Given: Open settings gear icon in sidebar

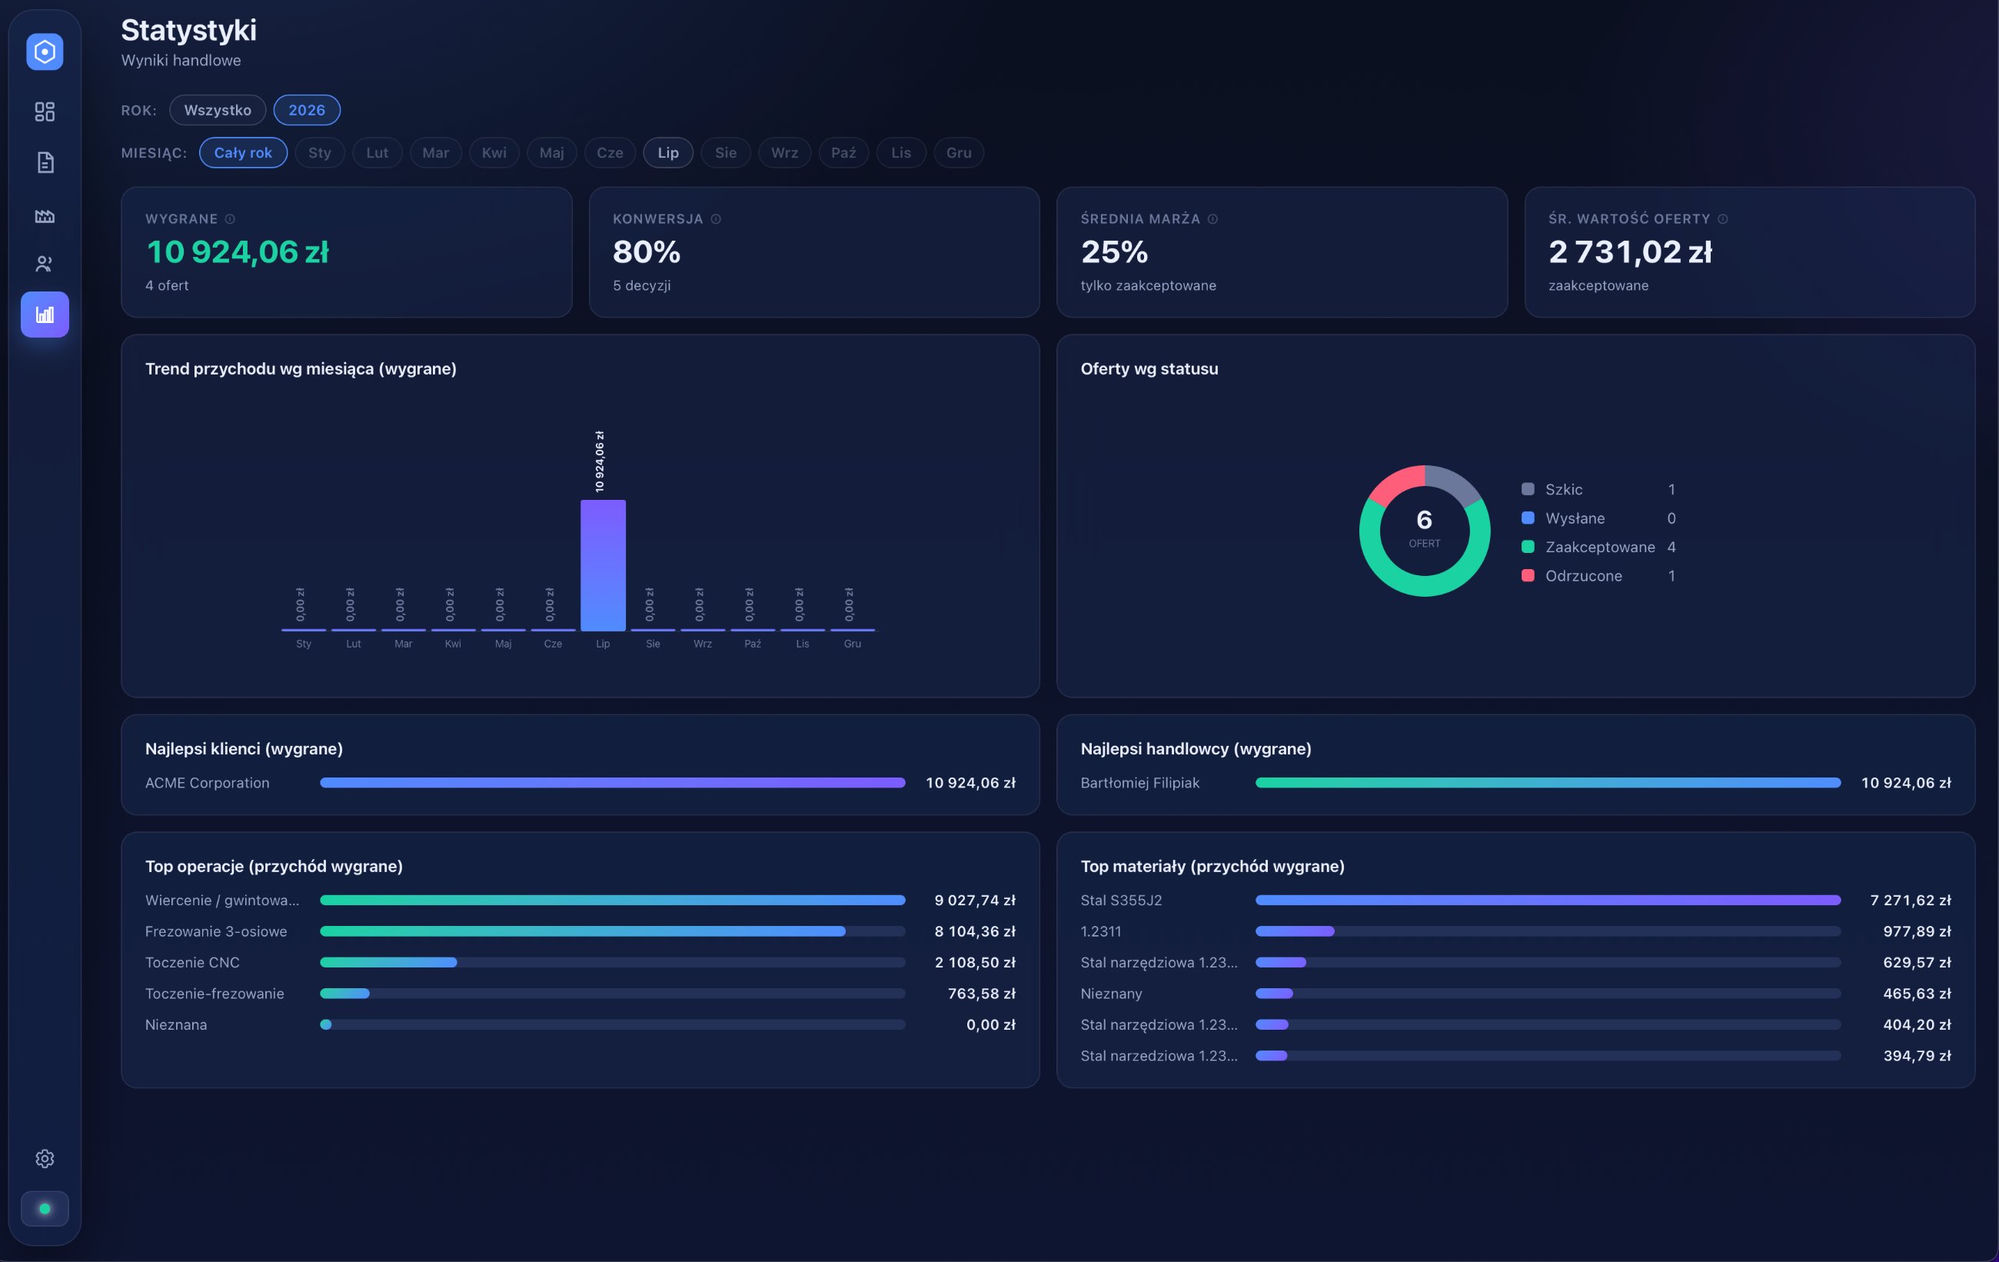Looking at the screenshot, I should [x=44, y=1158].
